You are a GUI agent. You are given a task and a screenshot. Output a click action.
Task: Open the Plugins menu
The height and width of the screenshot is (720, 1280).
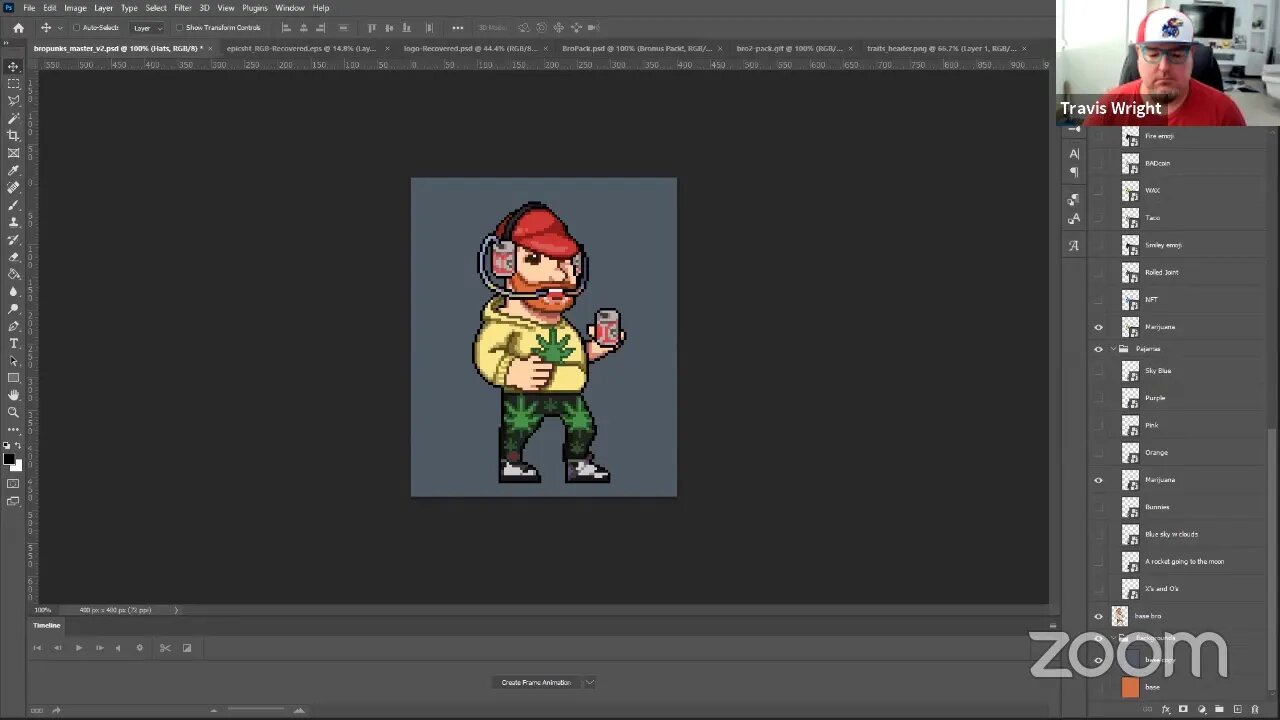click(x=255, y=8)
